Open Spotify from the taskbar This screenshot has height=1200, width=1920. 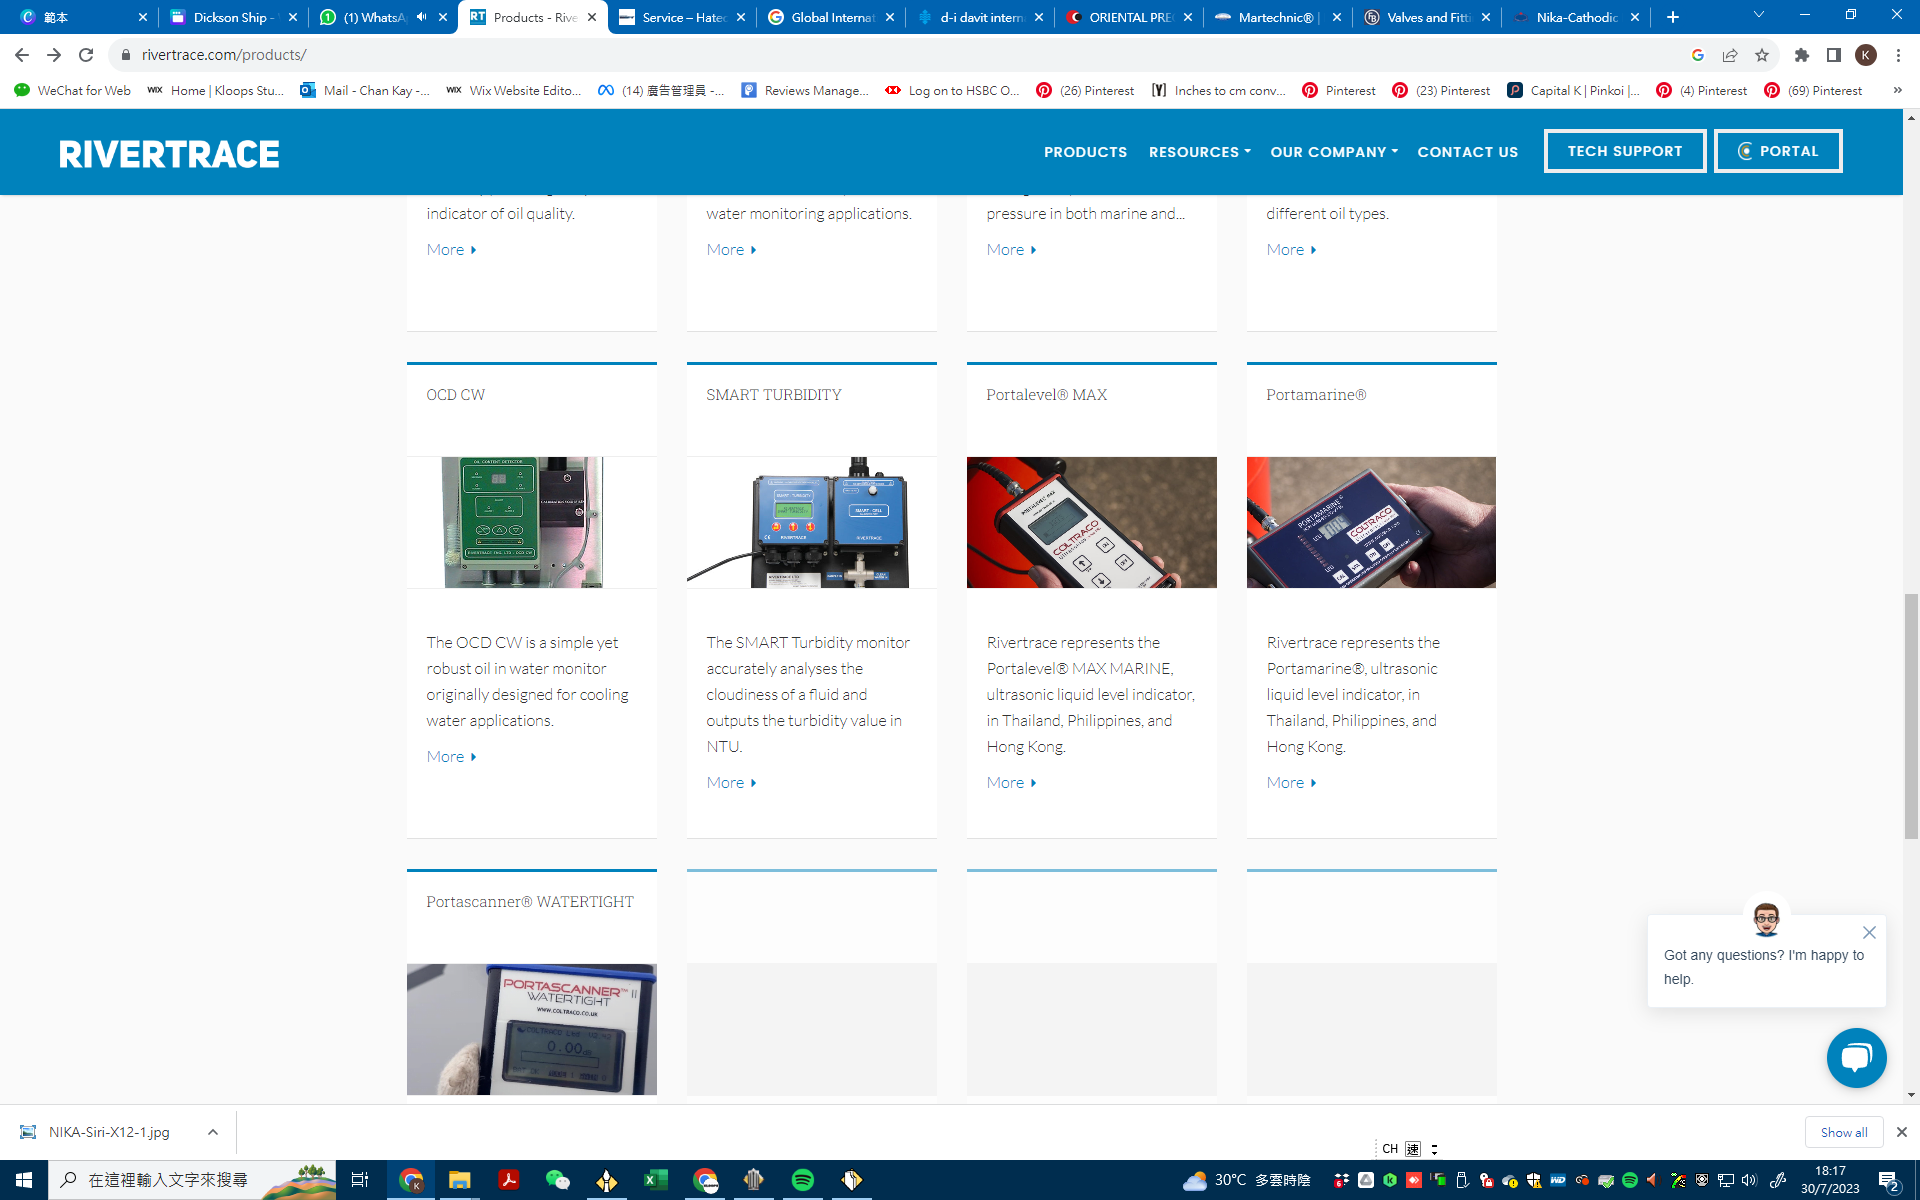(x=802, y=1180)
